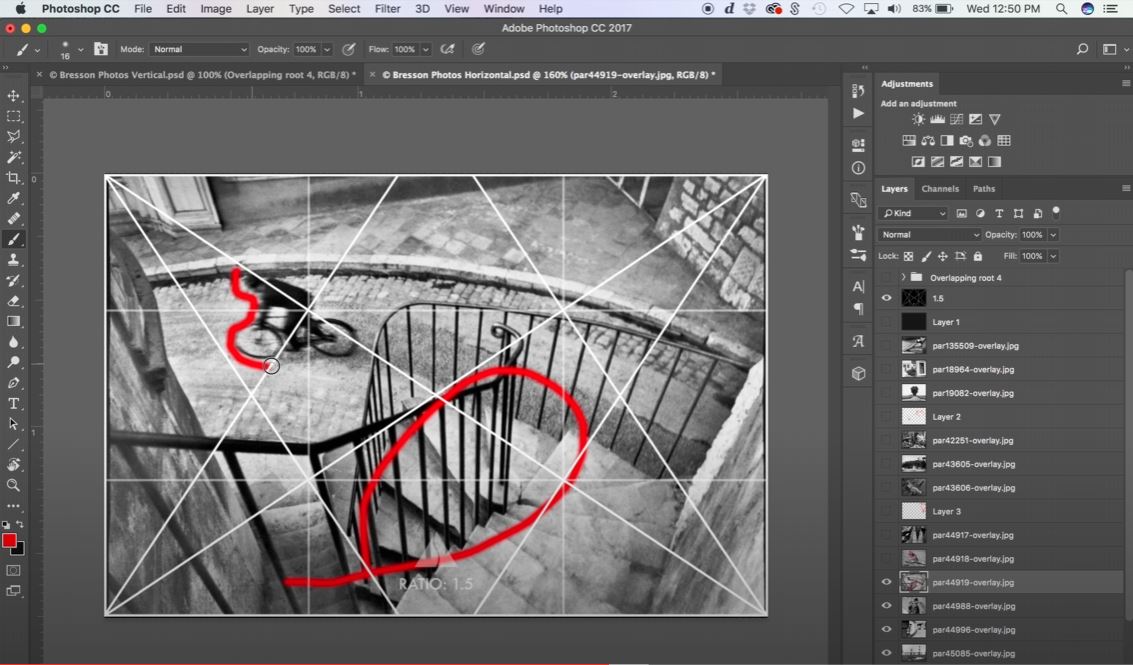Toggle the Brush panel from options bar
The image size is (1133, 665).
pos(100,49)
